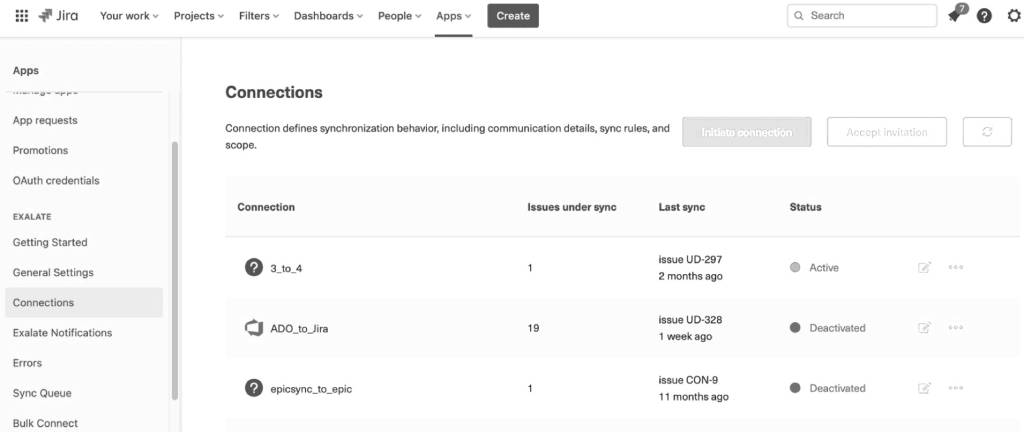Expand the People menu
This screenshot has height=432, width=1024.
pyautogui.click(x=400, y=16)
